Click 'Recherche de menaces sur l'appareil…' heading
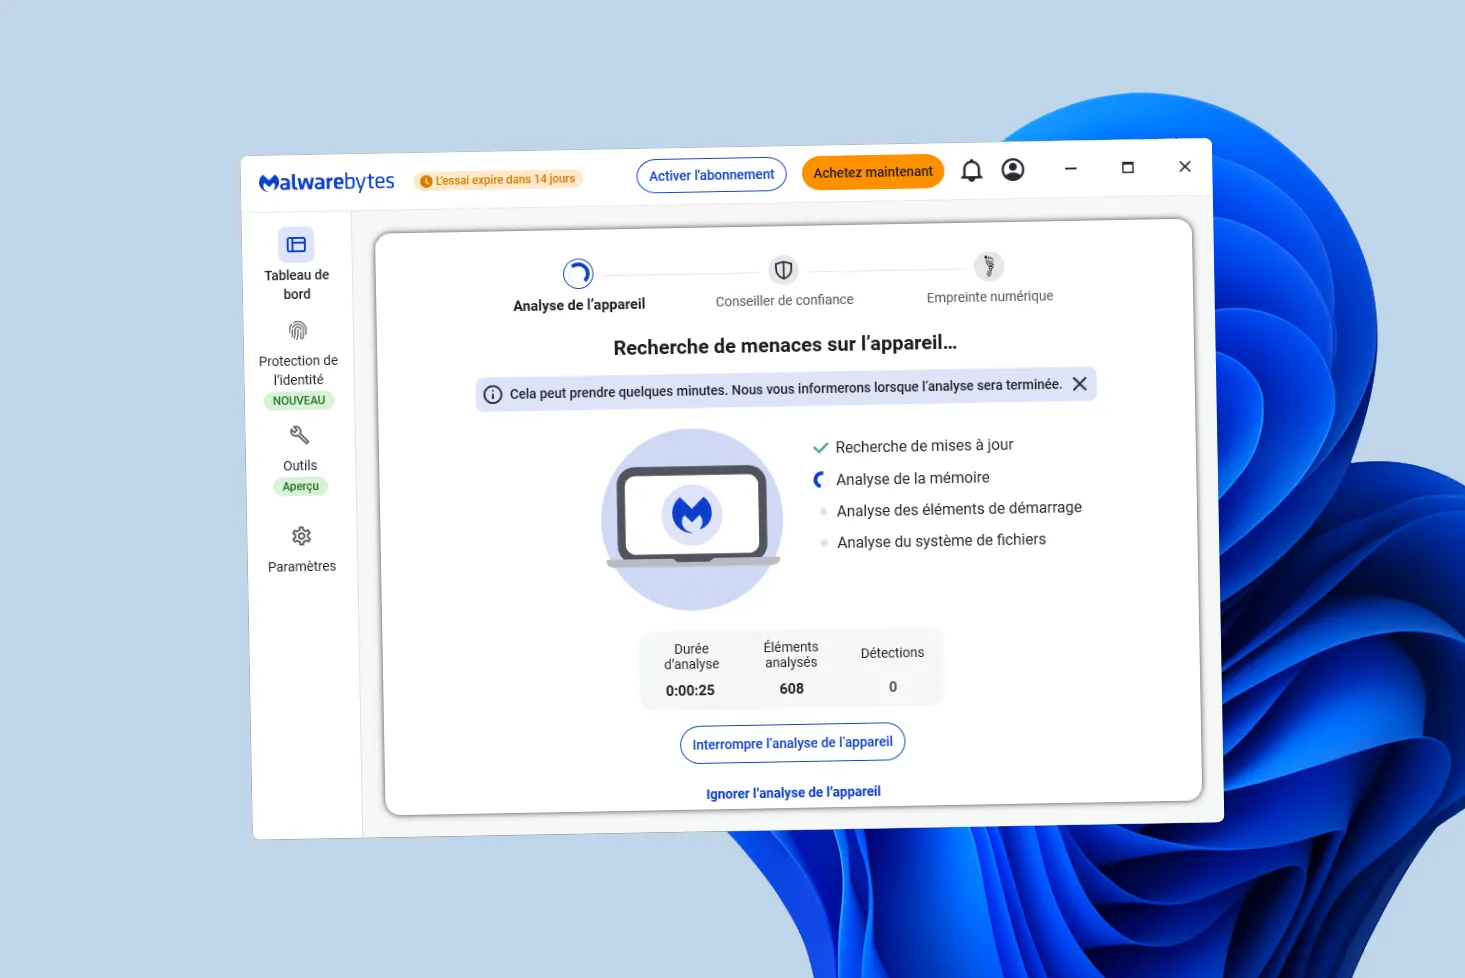 coord(785,345)
